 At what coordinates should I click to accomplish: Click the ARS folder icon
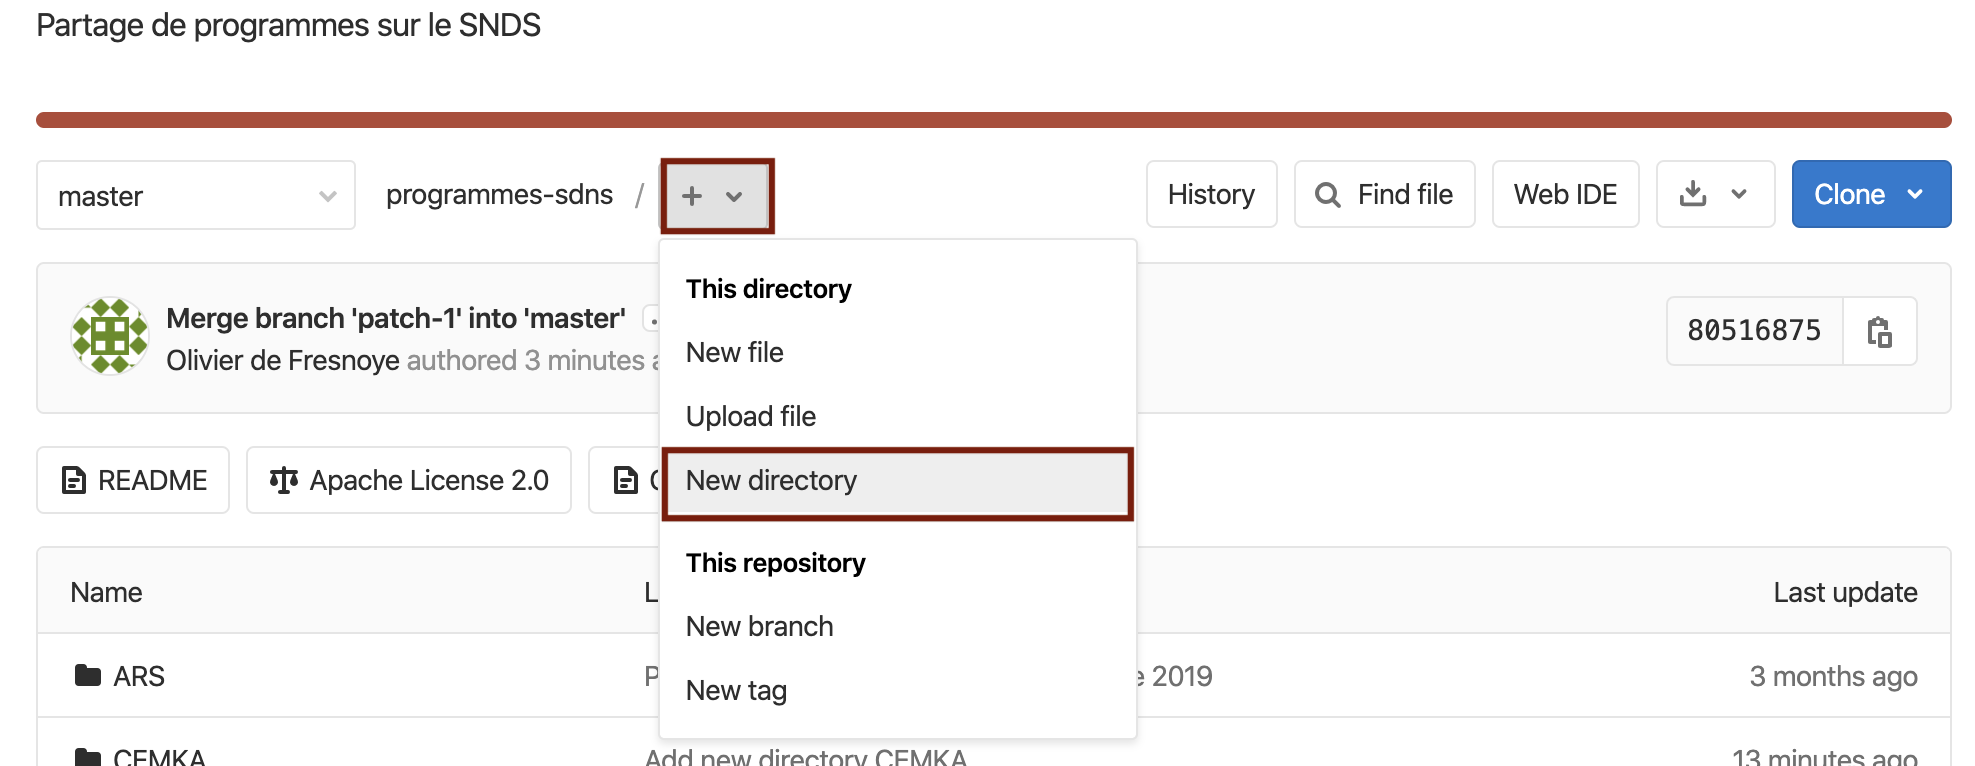pyautogui.click(x=88, y=676)
